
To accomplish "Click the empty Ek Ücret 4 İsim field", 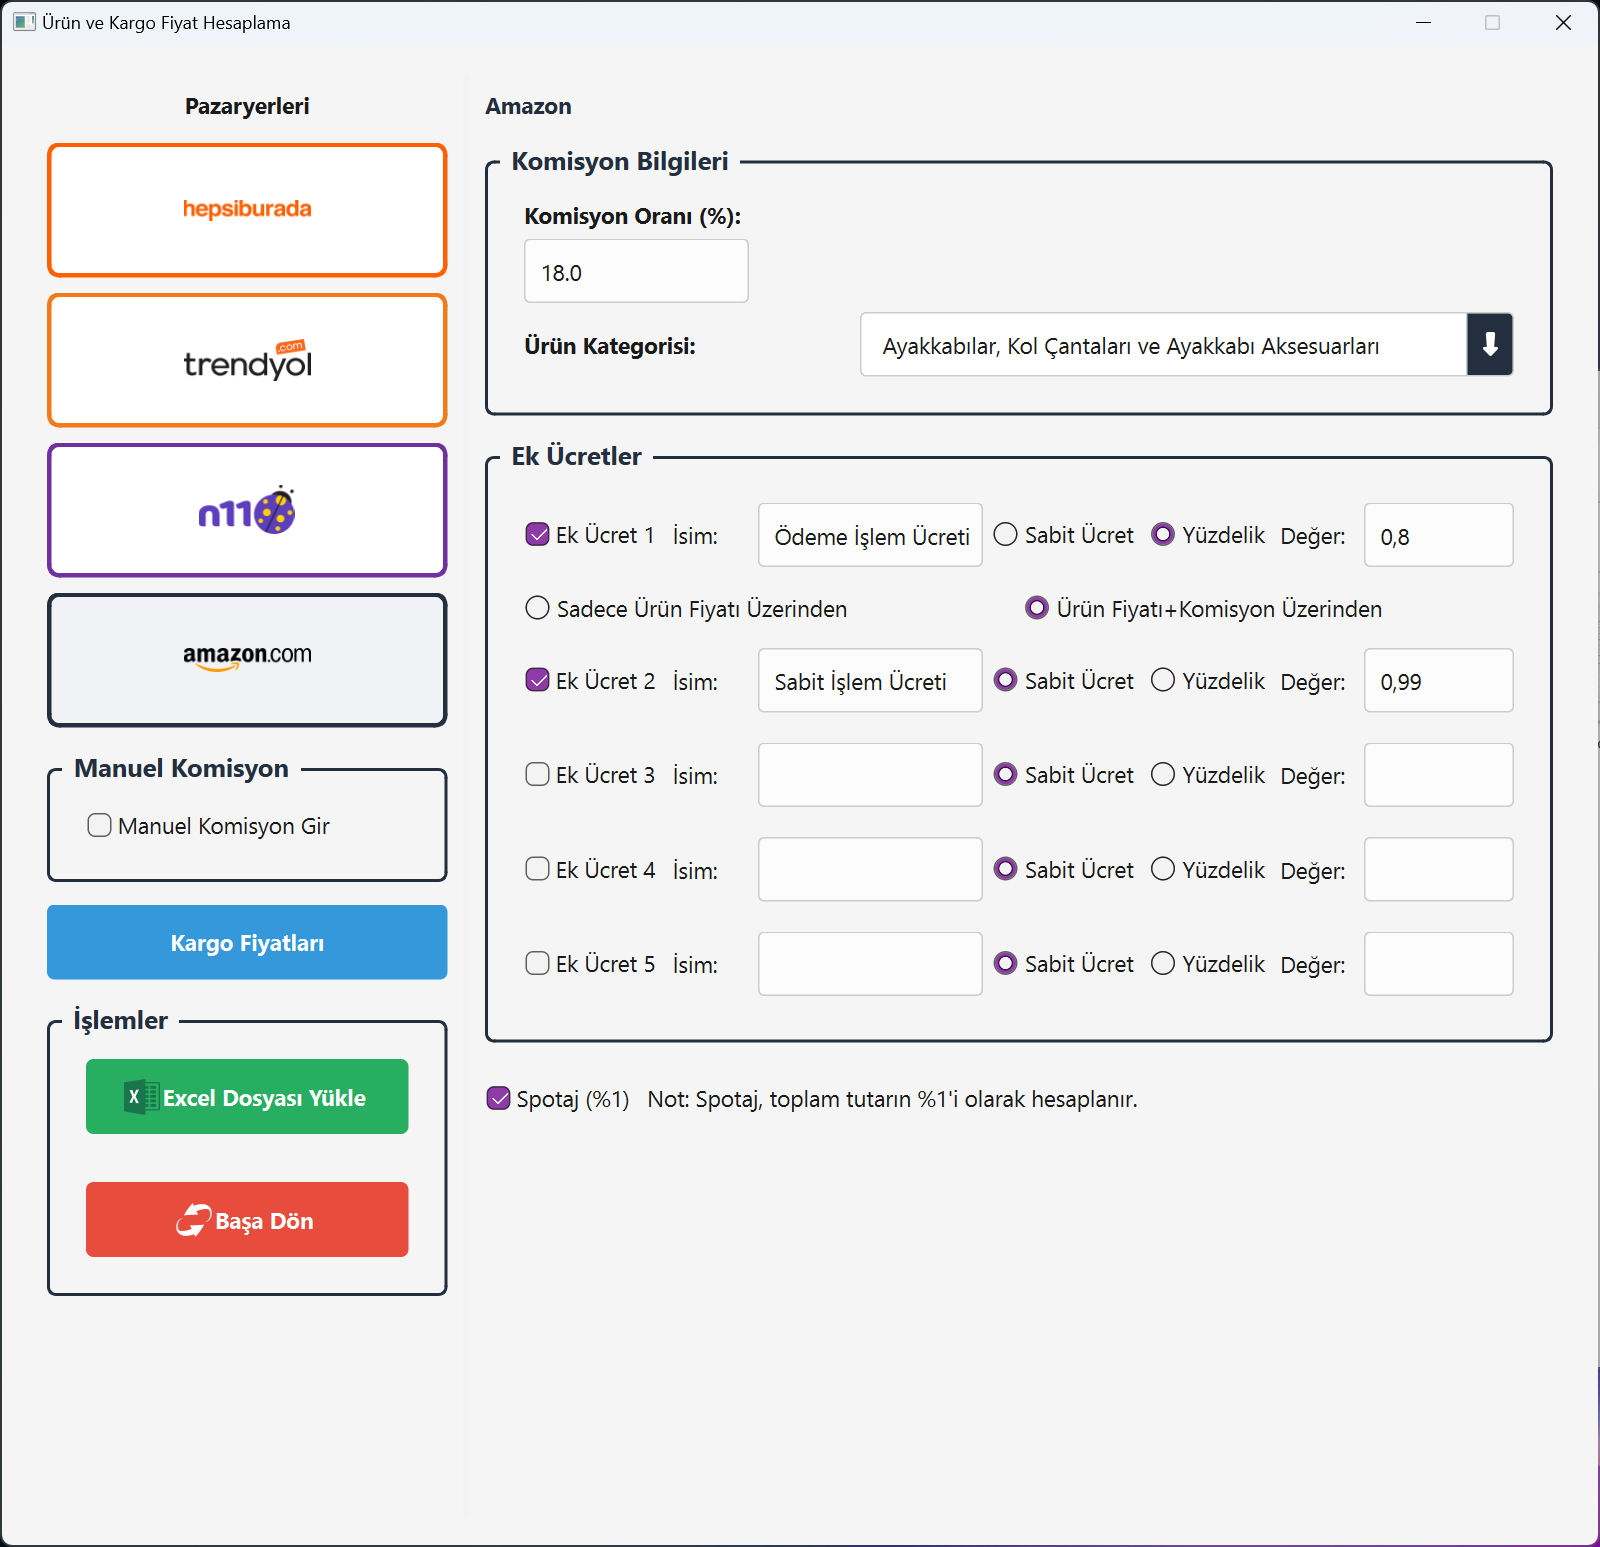I will coord(870,869).
